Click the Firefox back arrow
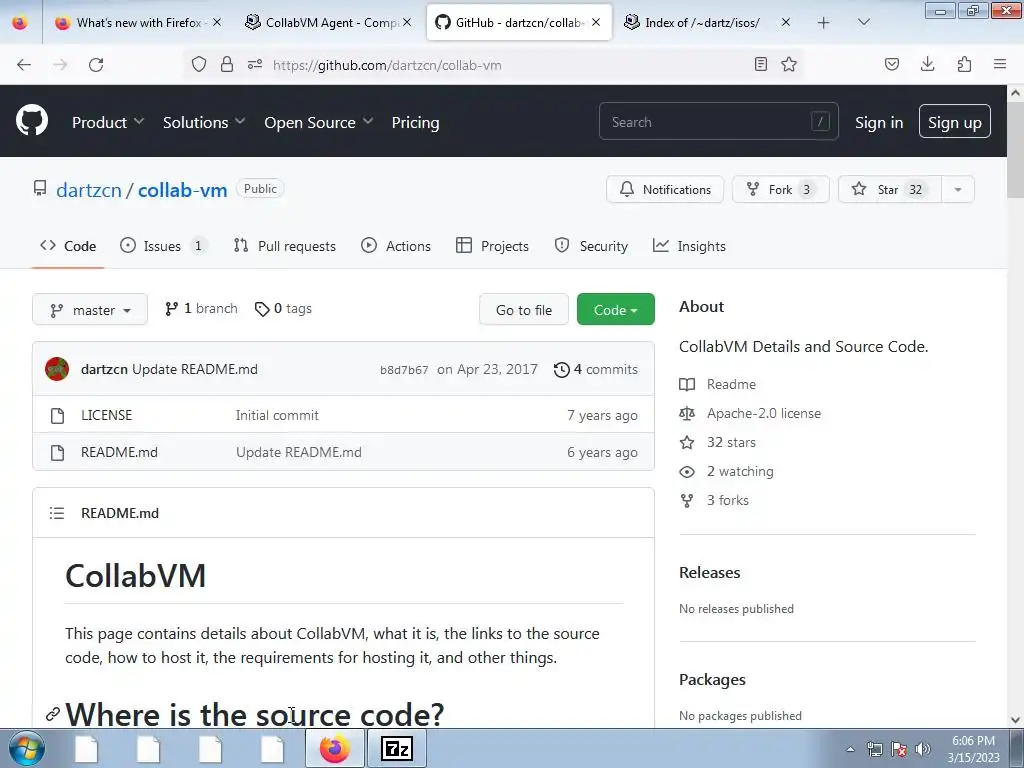The height and width of the screenshot is (768, 1024). click(24, 64)
